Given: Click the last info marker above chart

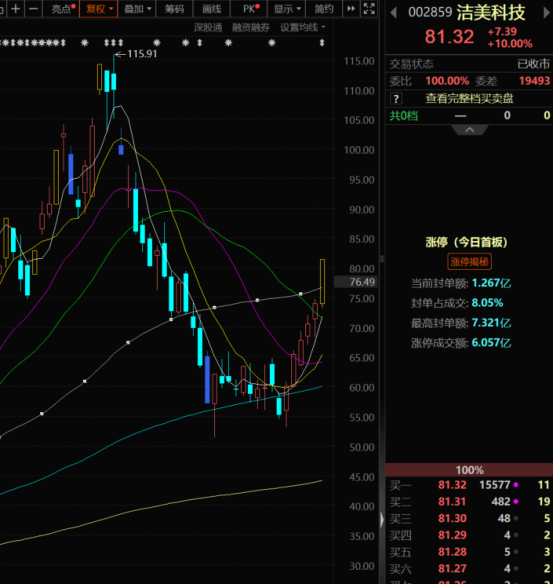Looking at the screenshot, I should click(322, 43).
